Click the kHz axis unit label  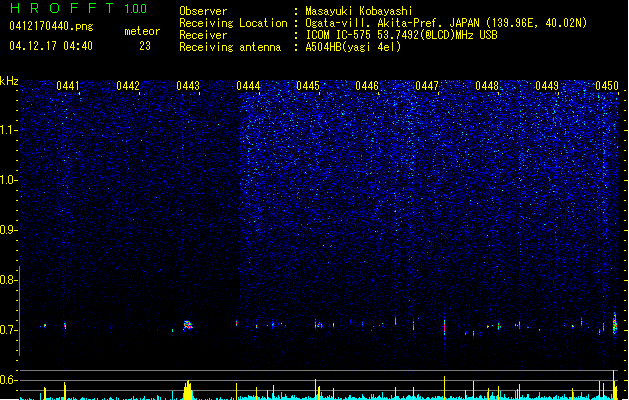tap(9, 81)
